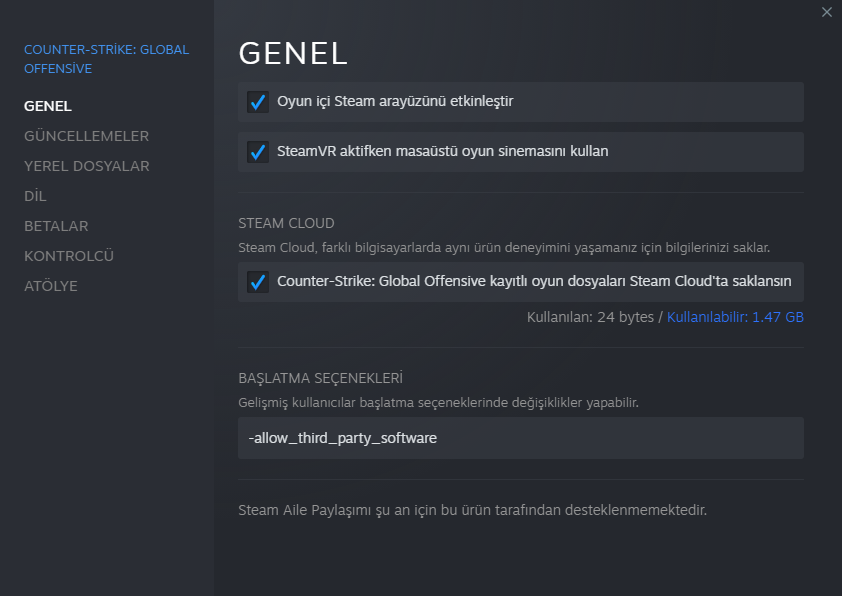Focus the launch options text field

point(520,438)
